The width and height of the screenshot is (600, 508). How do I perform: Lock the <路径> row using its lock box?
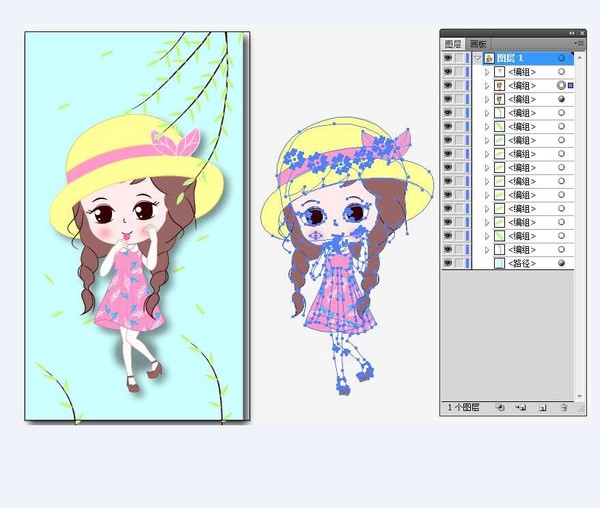(x=459, y=263)
